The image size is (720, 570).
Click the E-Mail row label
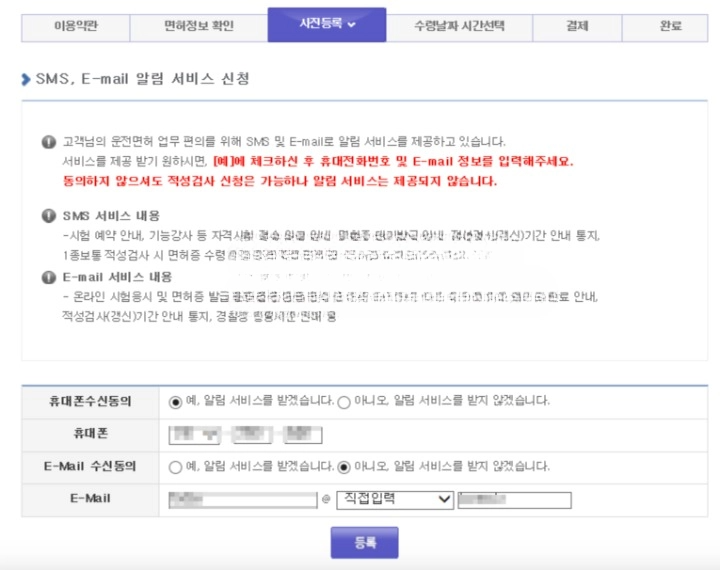(90, 499)
